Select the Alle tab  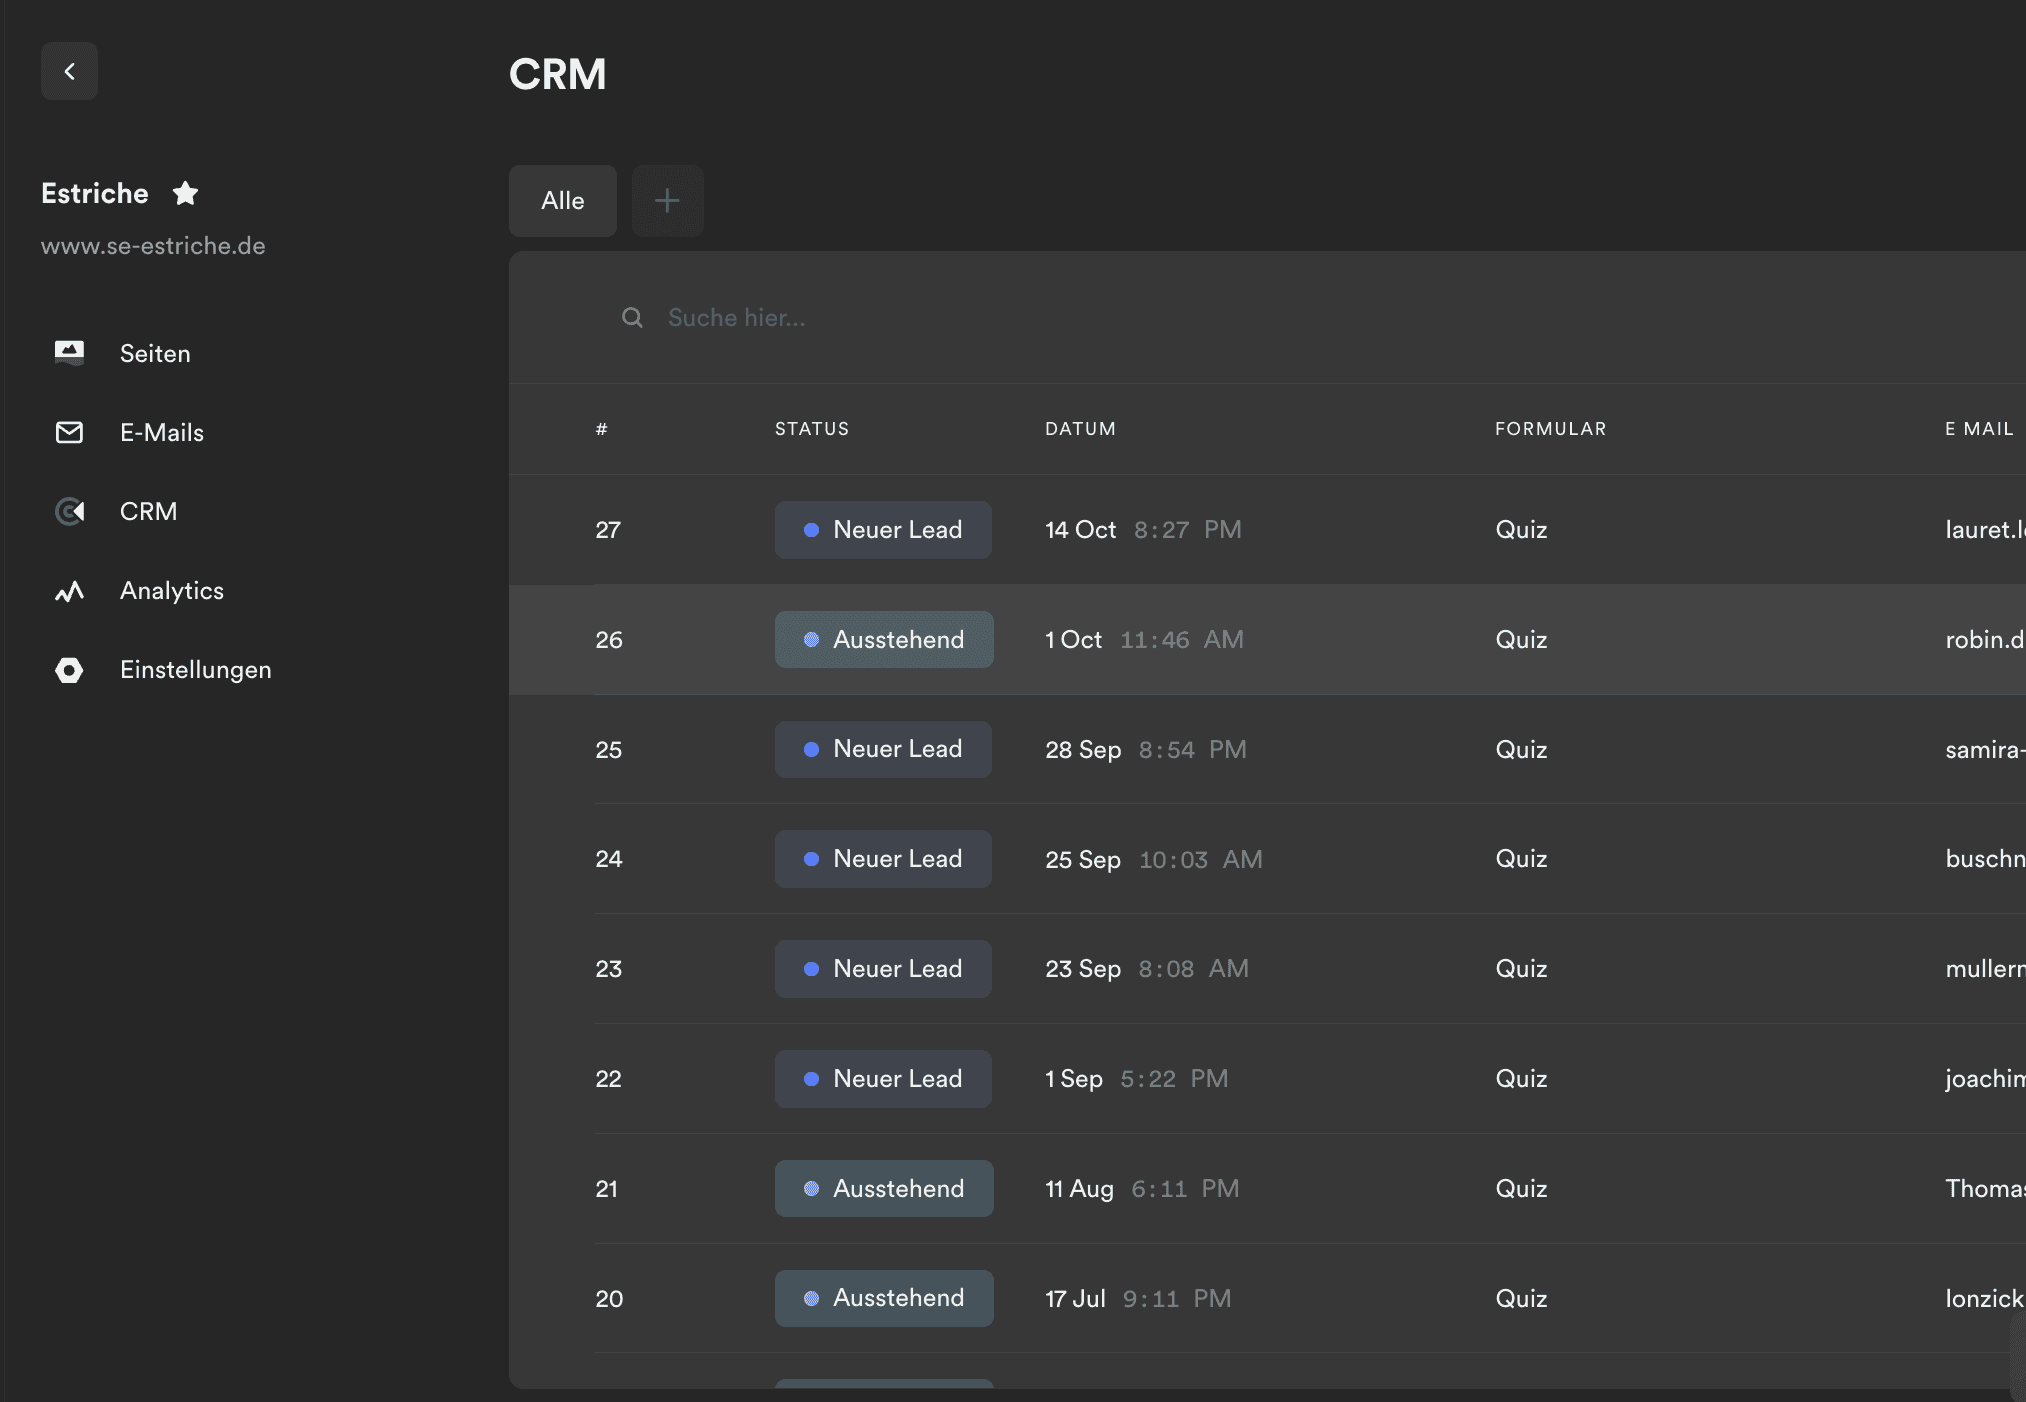562,201
